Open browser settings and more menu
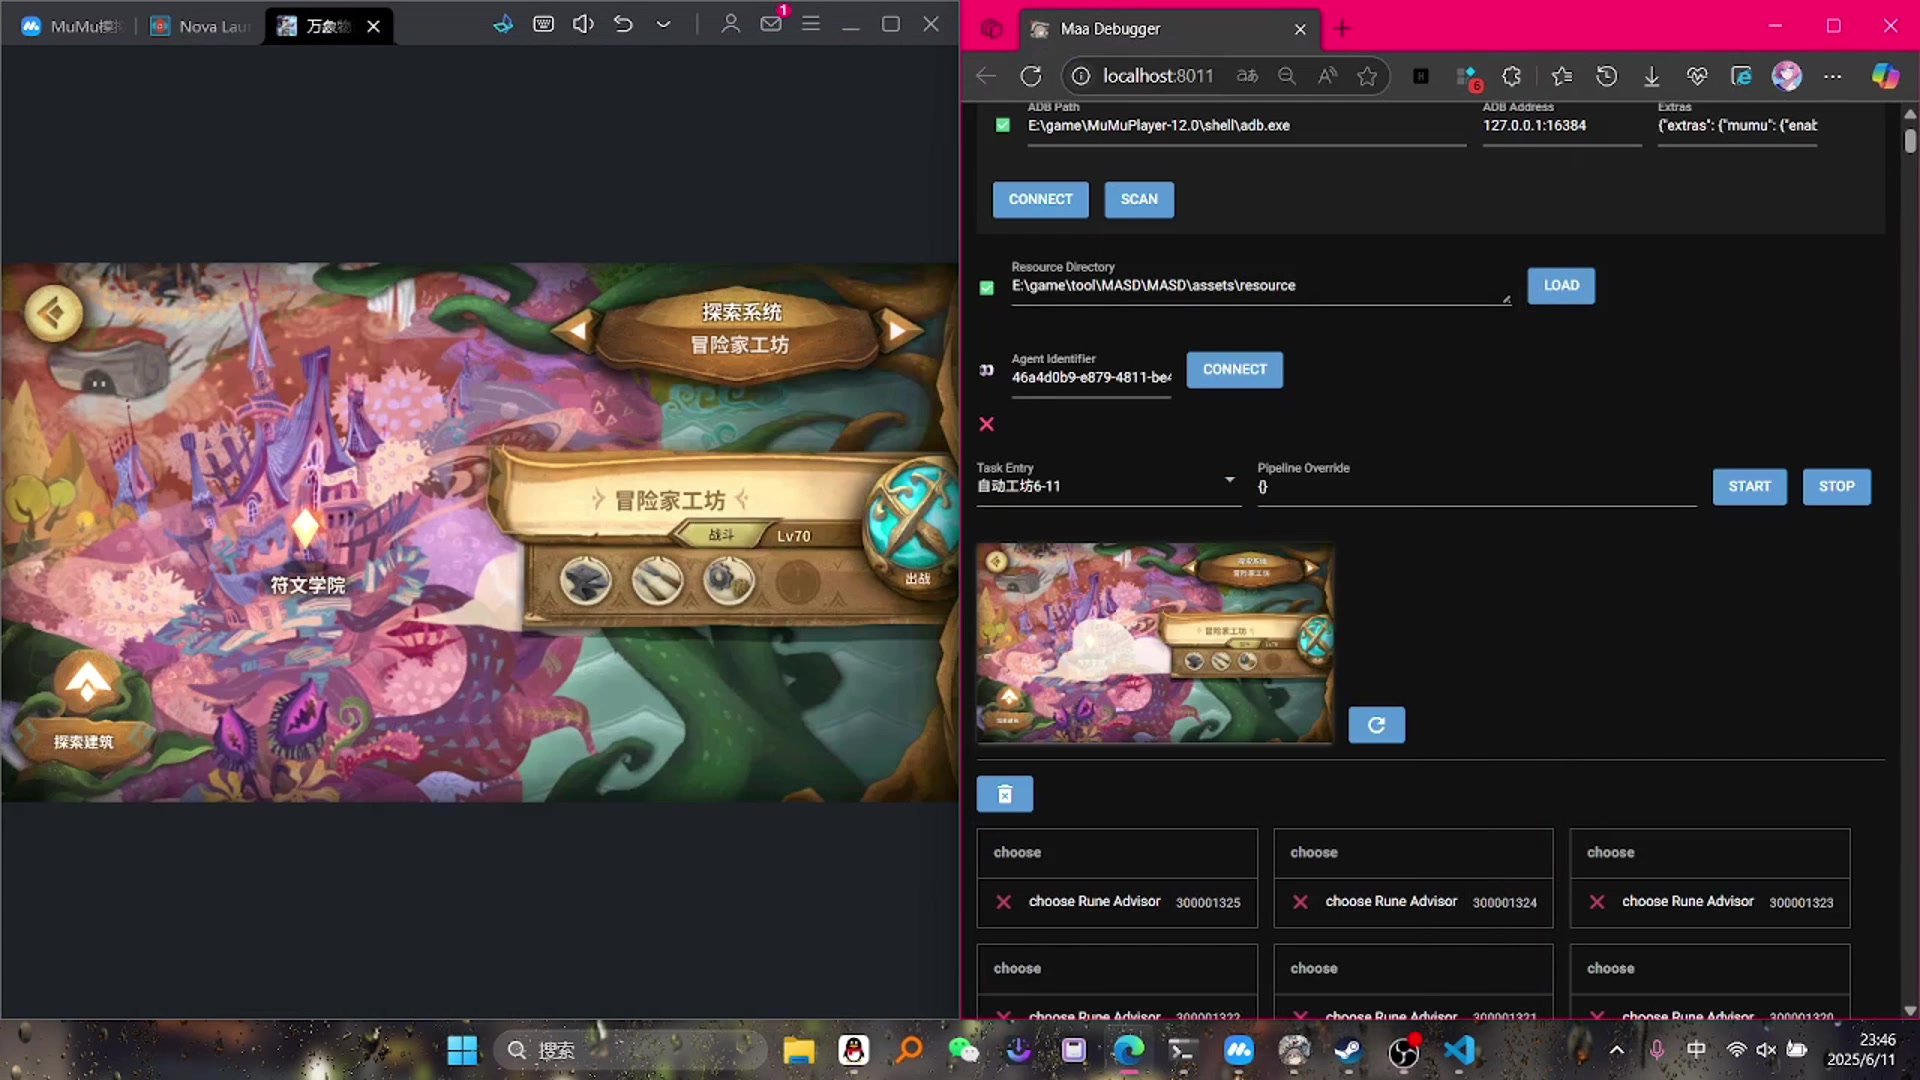 (x=1832, y=76)
